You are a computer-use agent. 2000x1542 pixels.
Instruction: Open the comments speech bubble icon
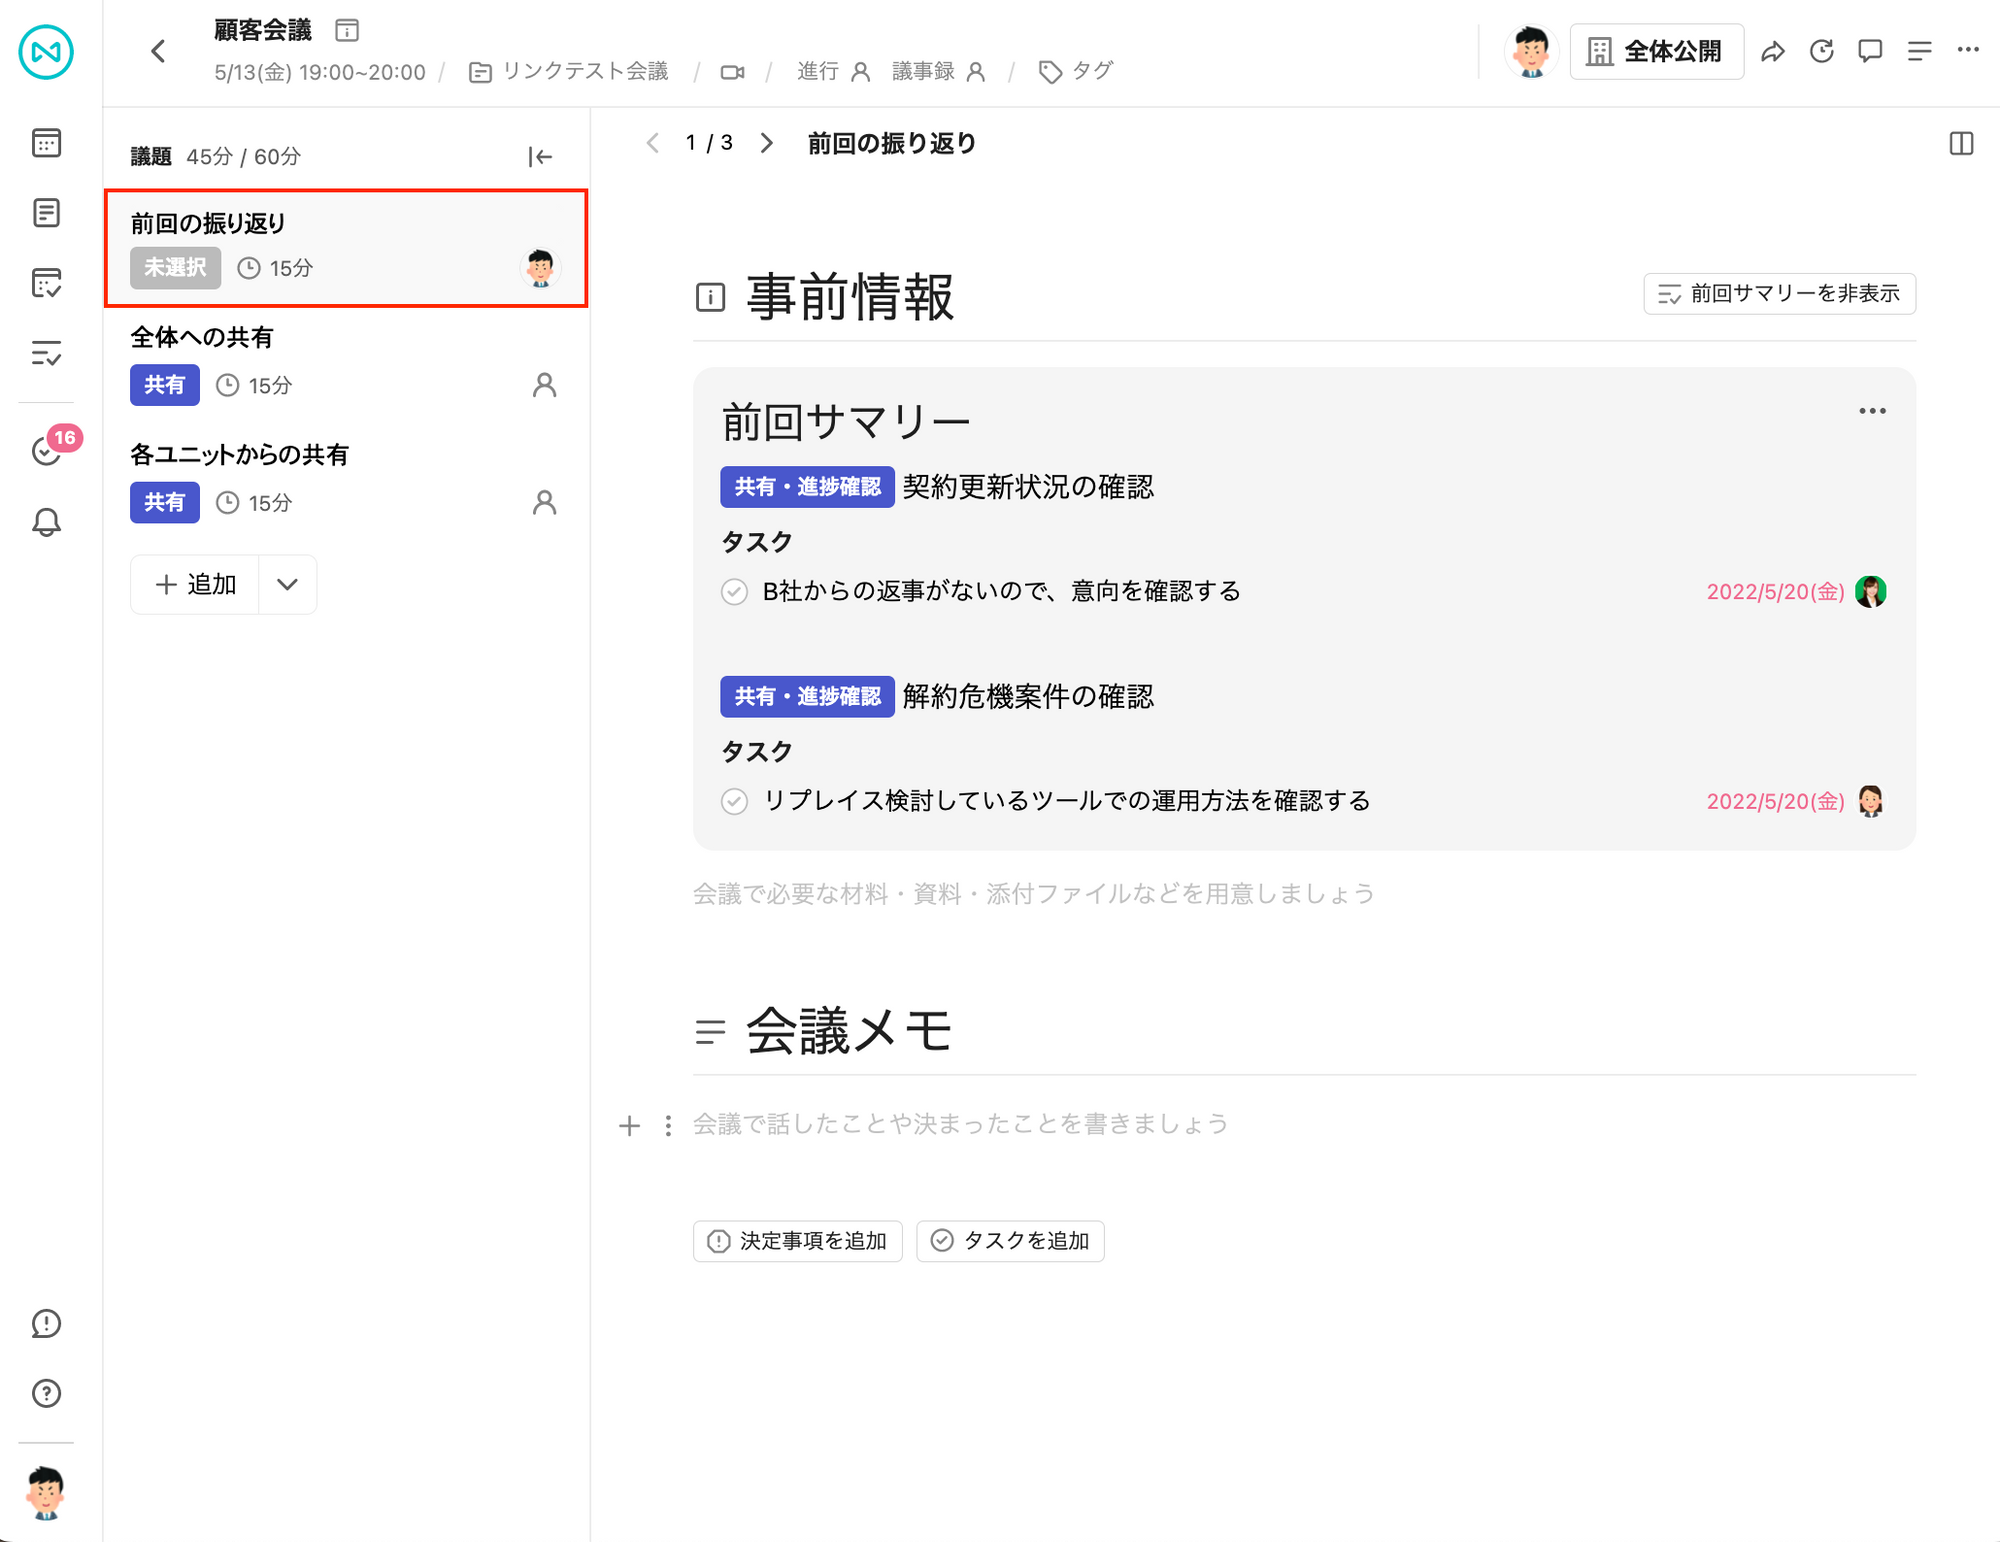point(1870,51)
